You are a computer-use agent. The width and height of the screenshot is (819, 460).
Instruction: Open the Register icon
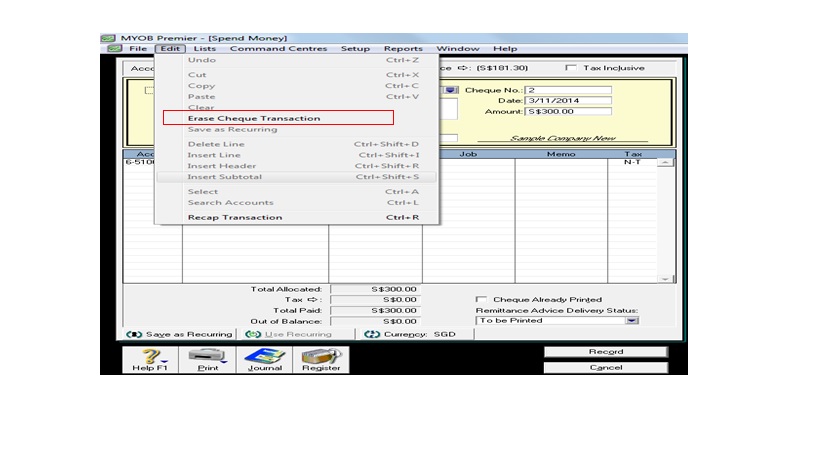tap(321, 359)
